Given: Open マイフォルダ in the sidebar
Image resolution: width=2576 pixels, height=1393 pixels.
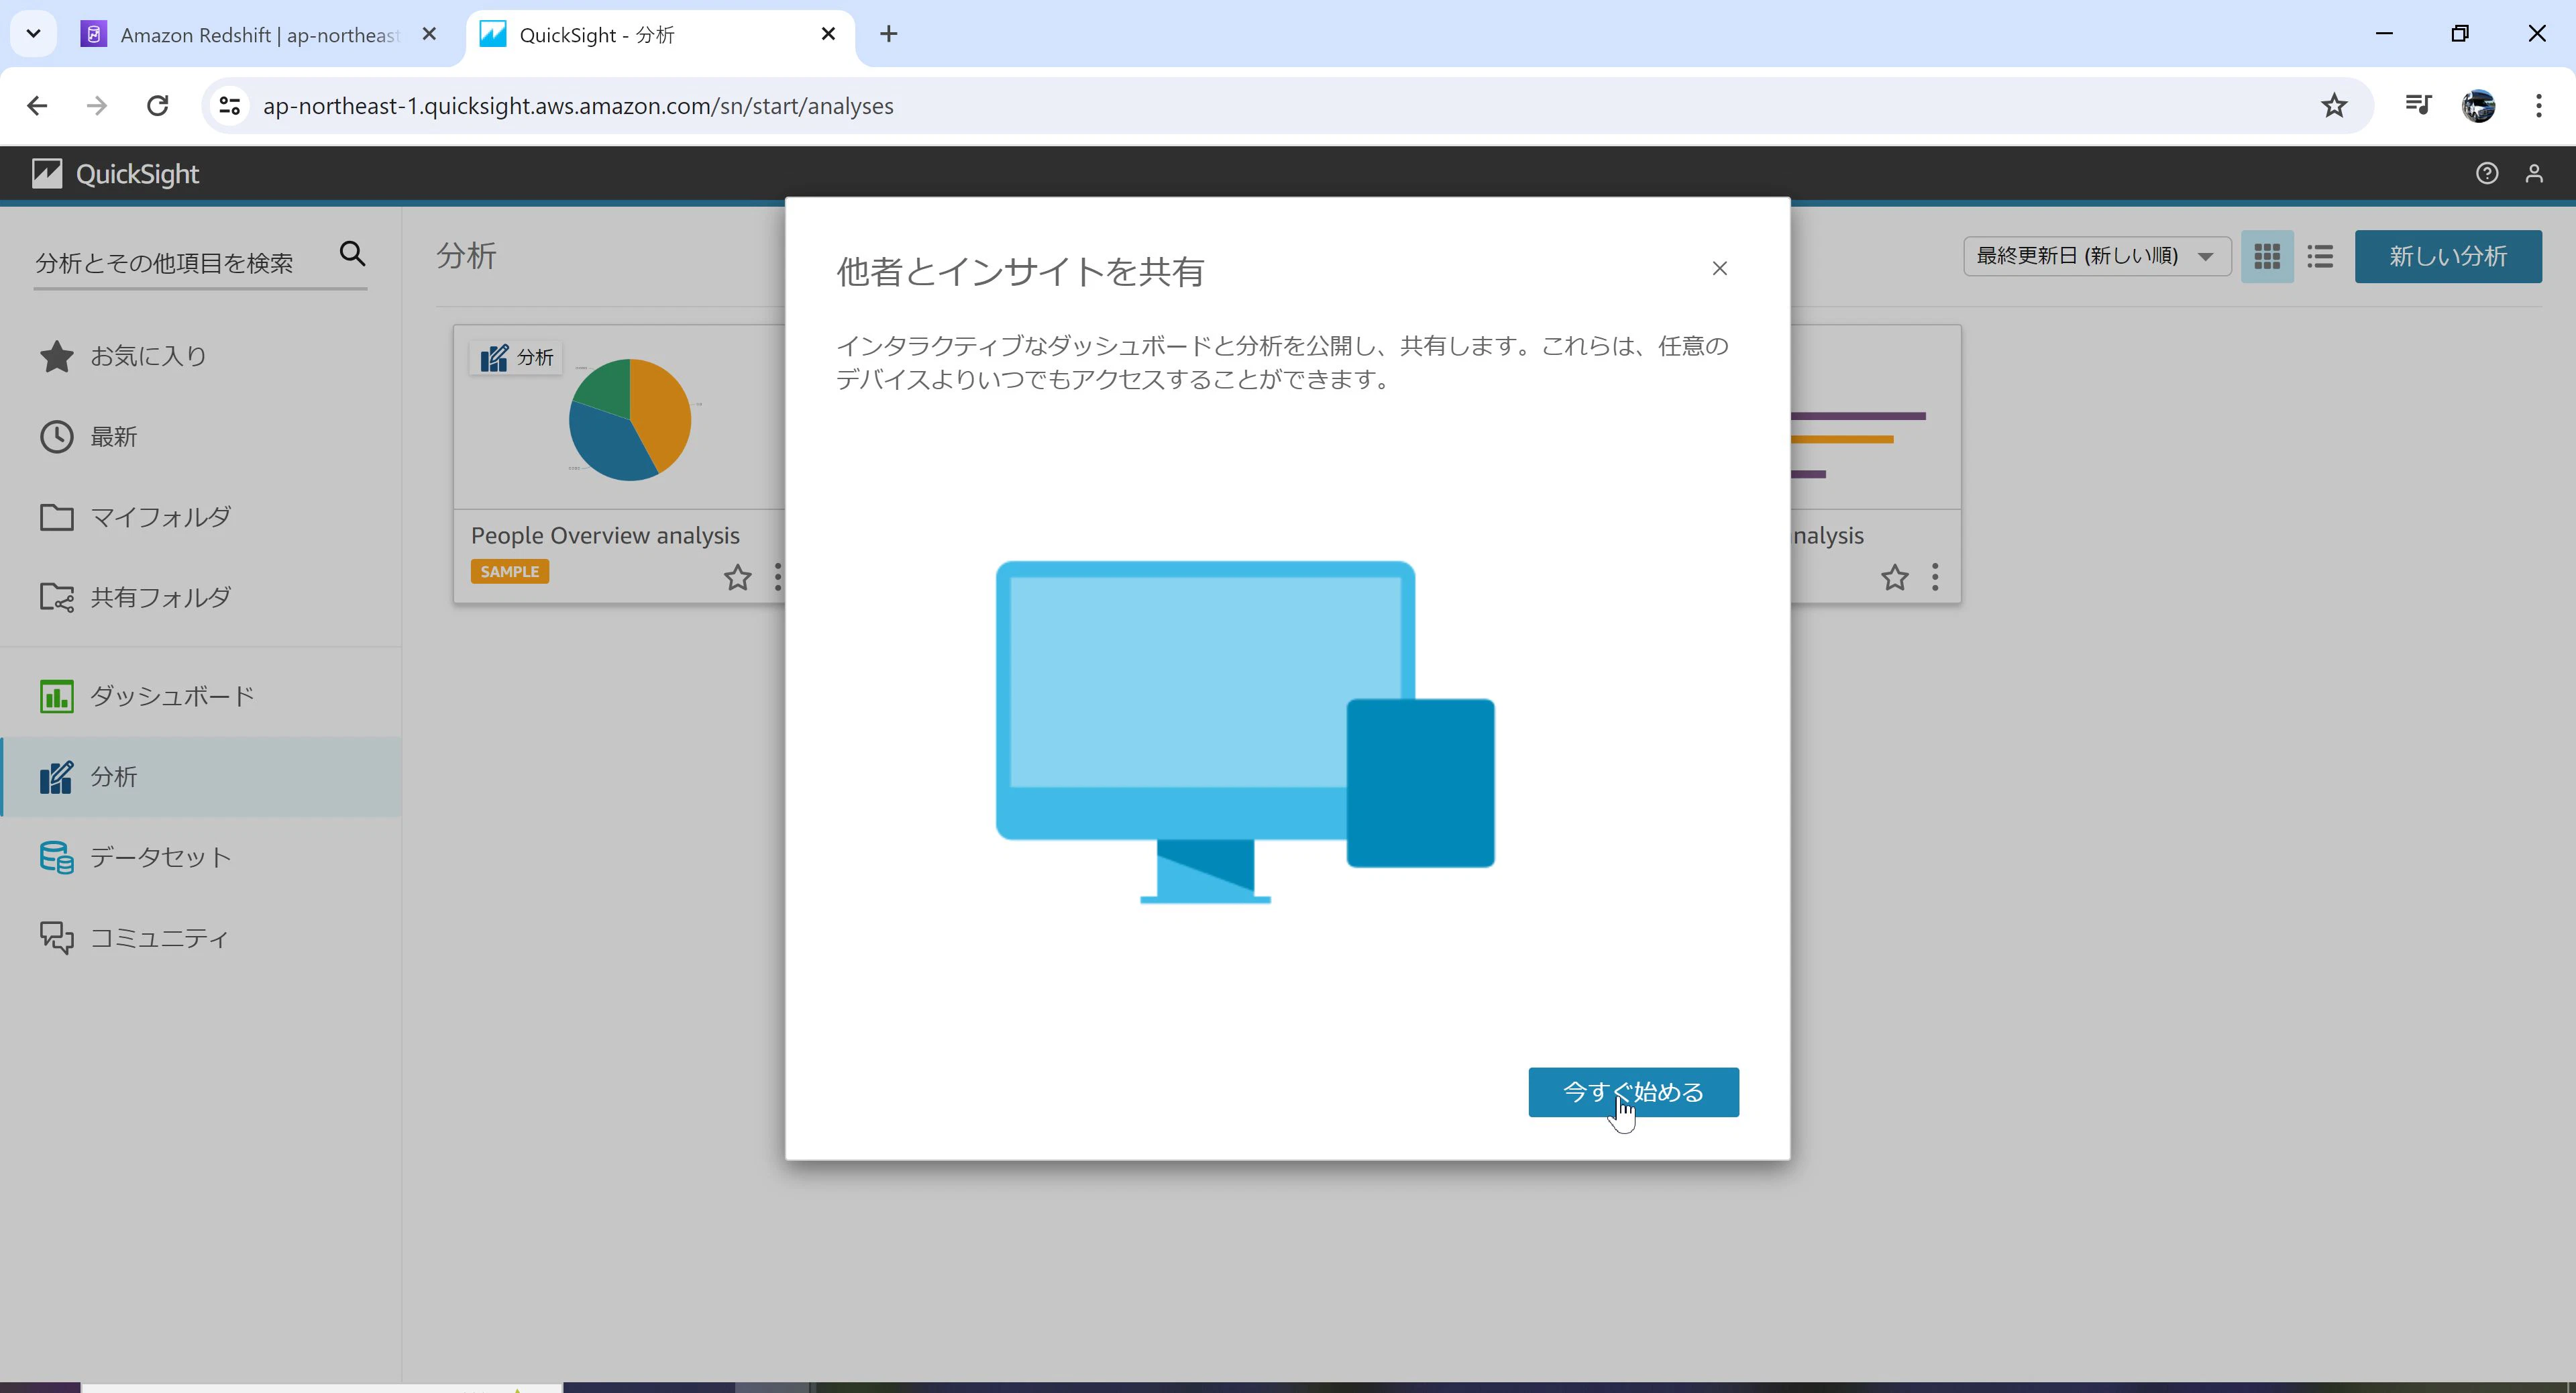Looking at the screenshot, I should point(200,517).
